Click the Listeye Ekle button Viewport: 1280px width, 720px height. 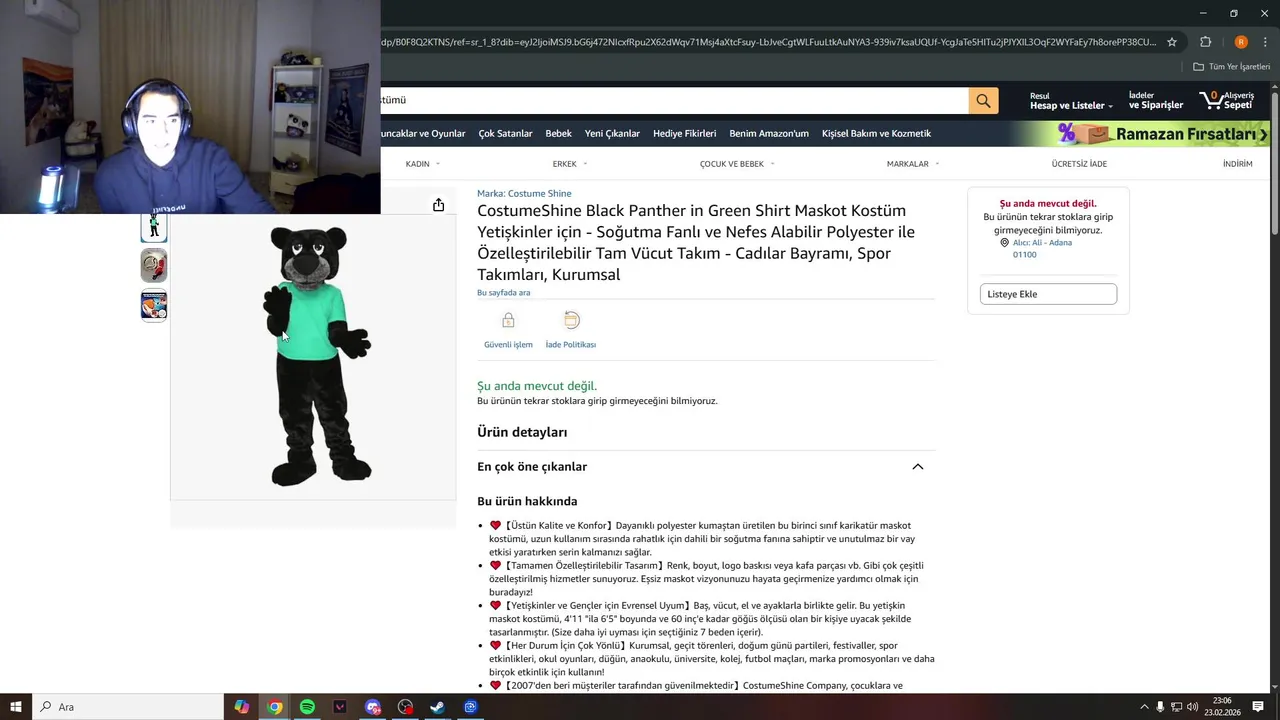point(1048,294)
